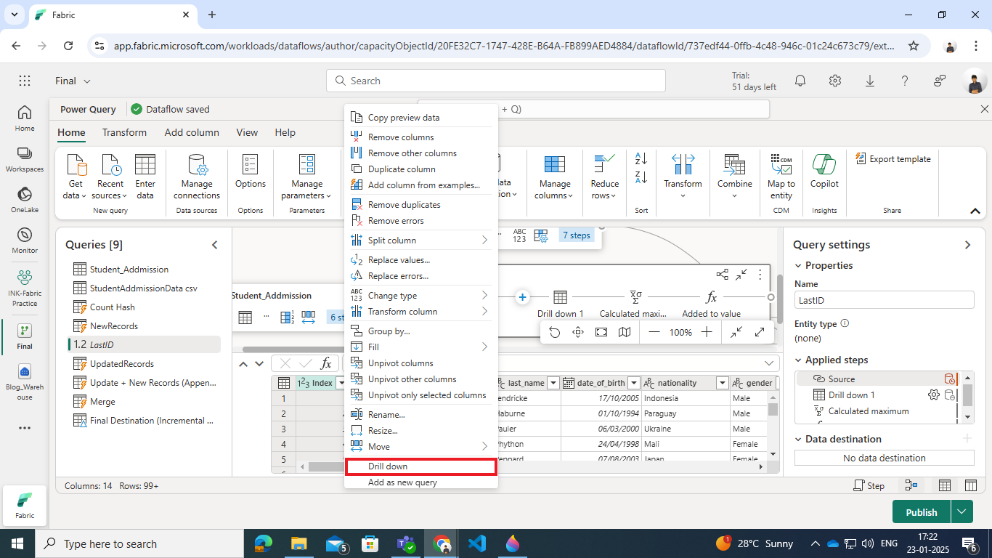Select the Merge query
992x558 pixels.
(144, 402)
